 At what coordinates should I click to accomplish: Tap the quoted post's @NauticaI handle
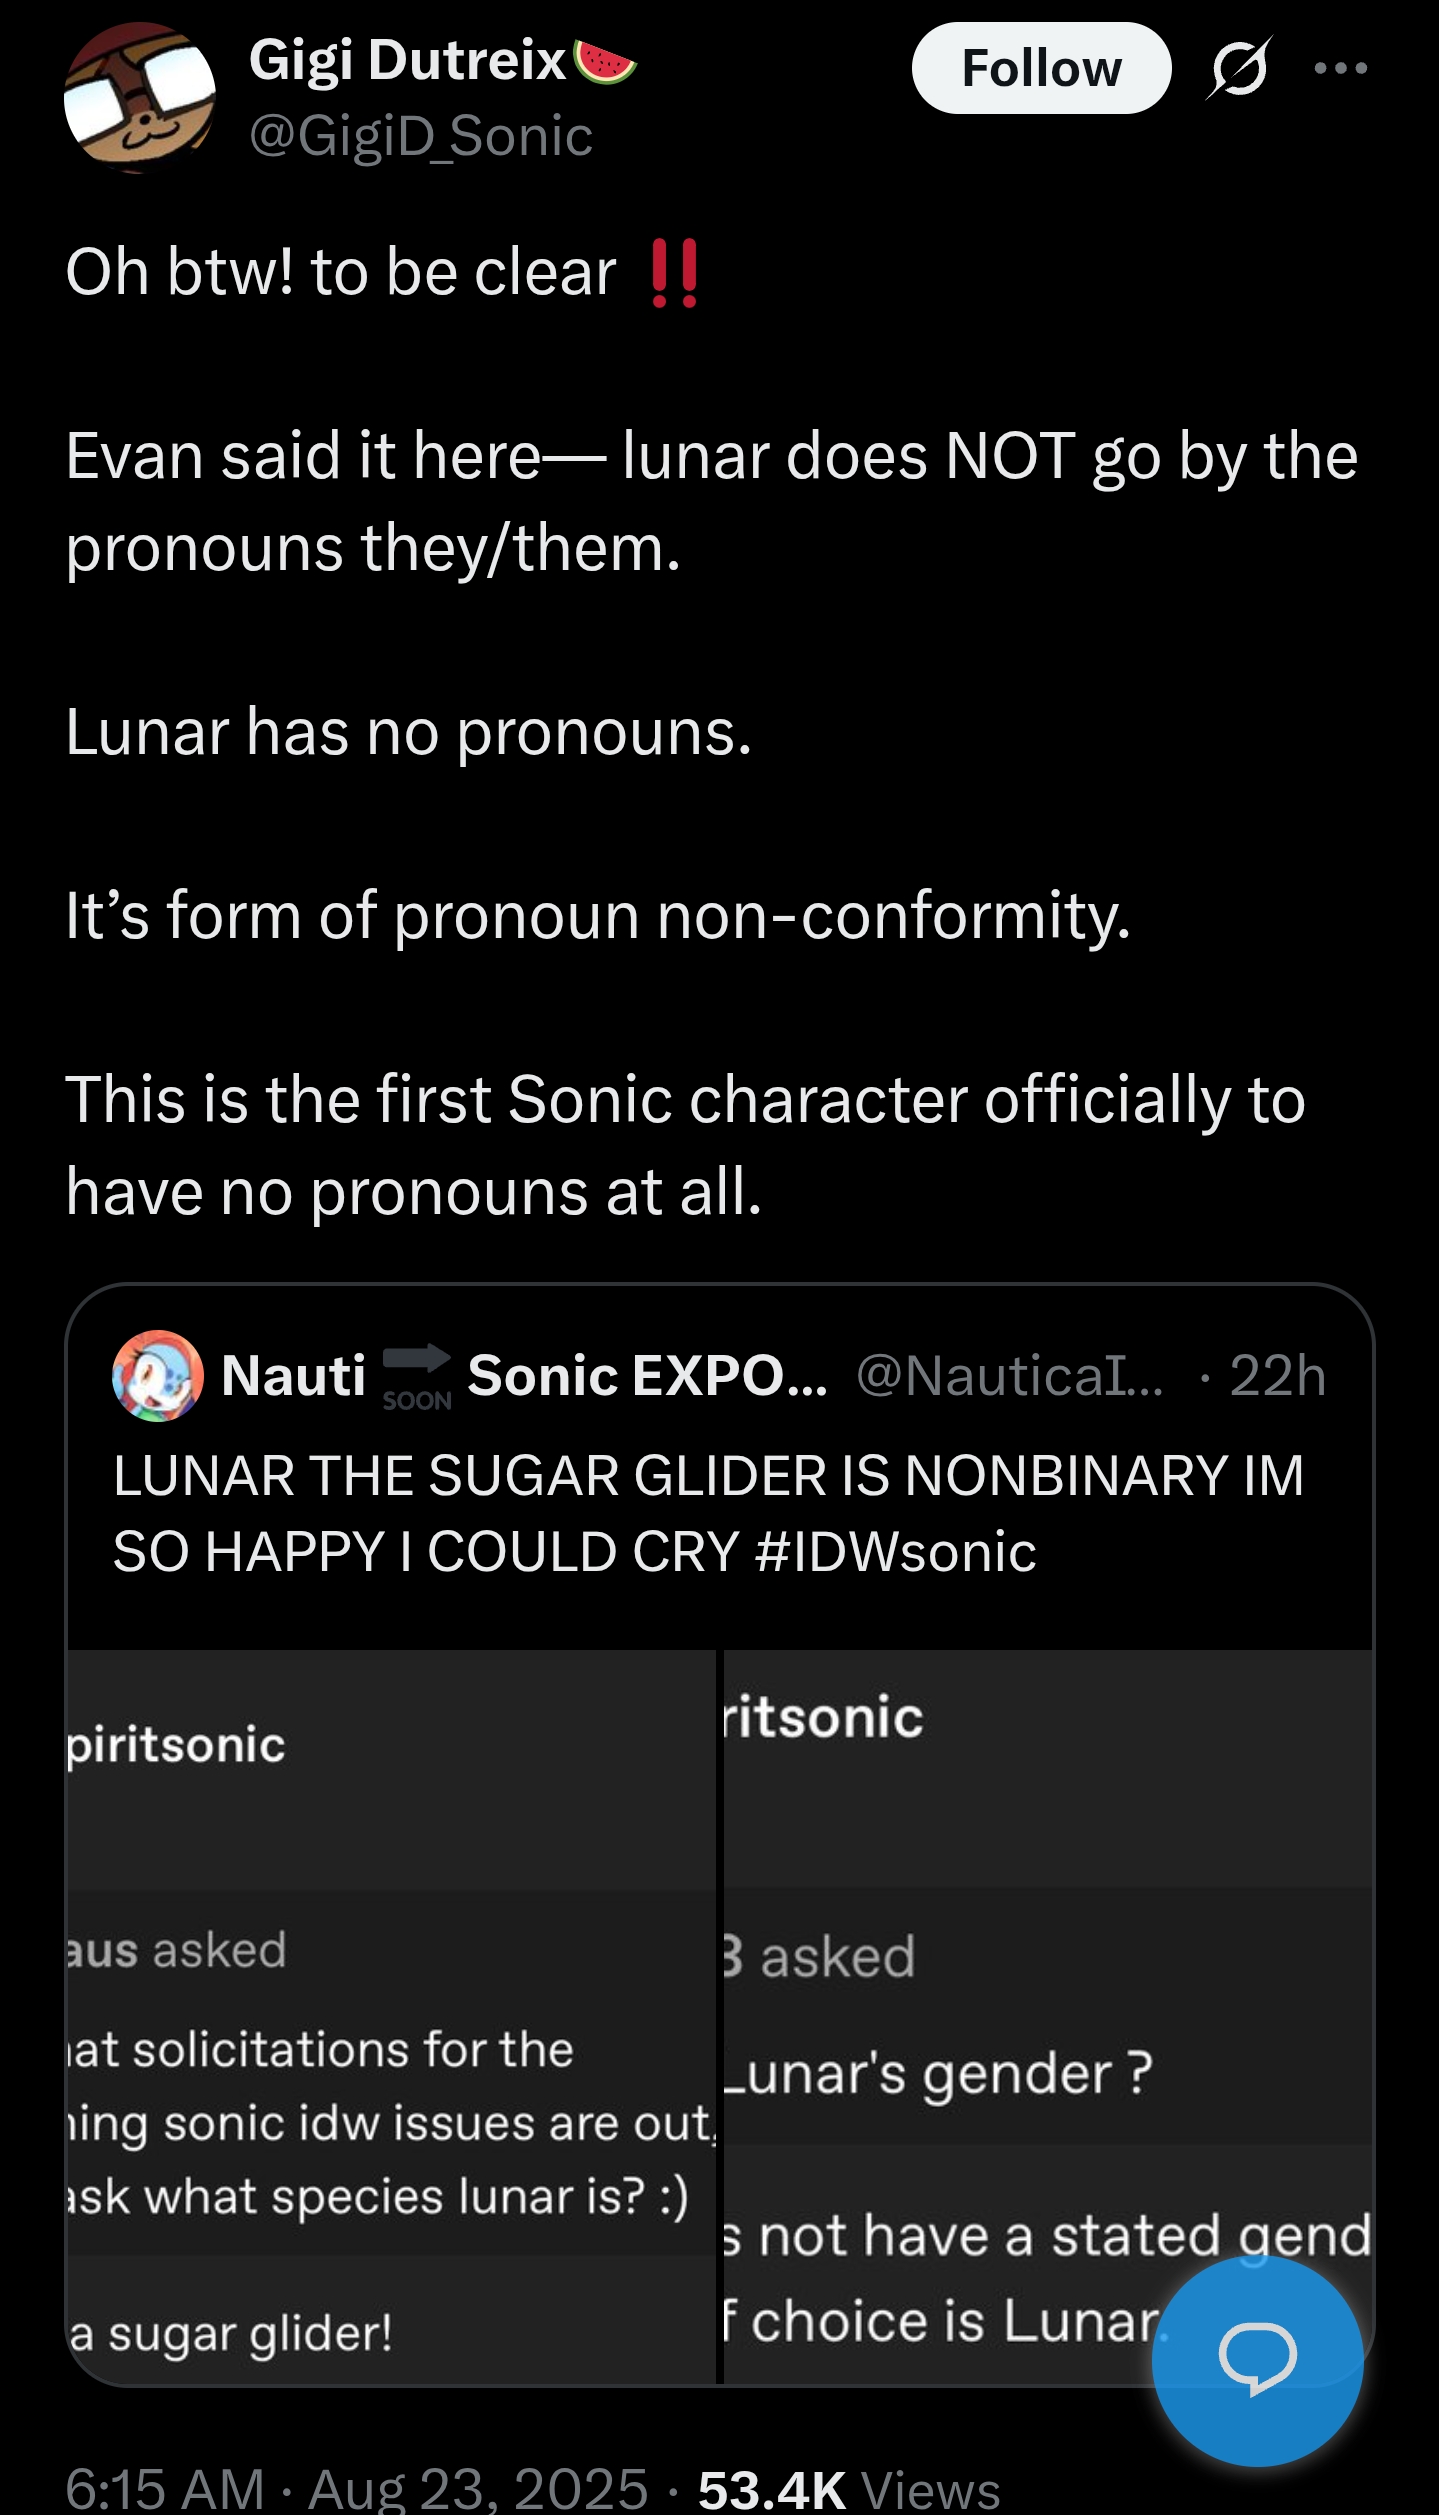1010,1376
